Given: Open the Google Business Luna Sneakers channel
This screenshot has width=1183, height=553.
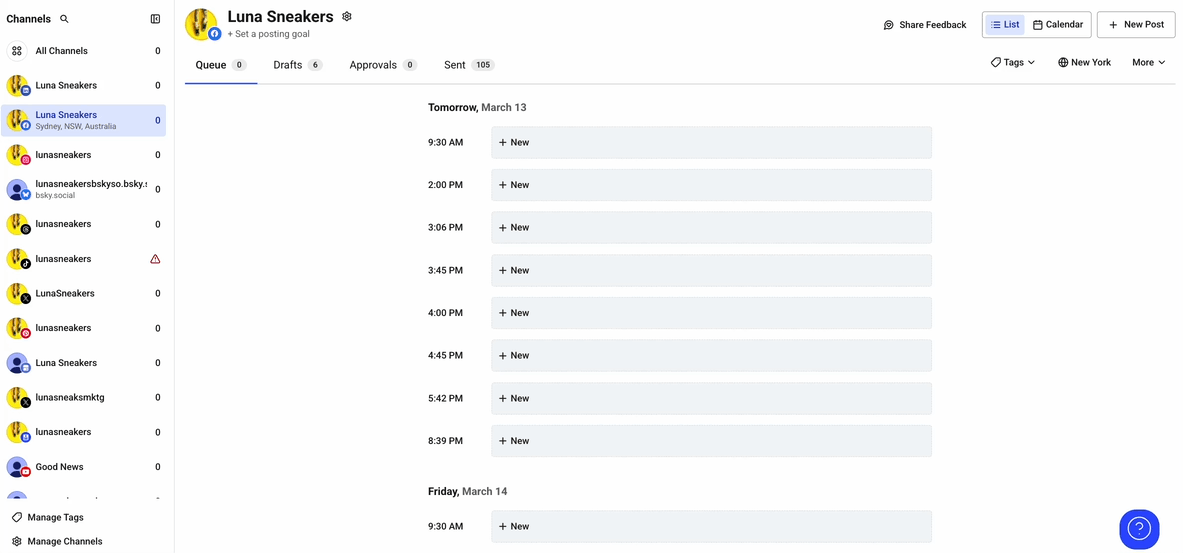Looking at the screenshot, I should click(83, 363).
